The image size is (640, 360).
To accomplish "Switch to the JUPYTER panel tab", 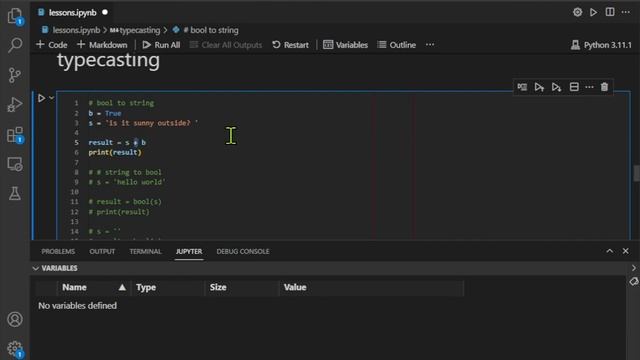I will click(x=189, y=251).
